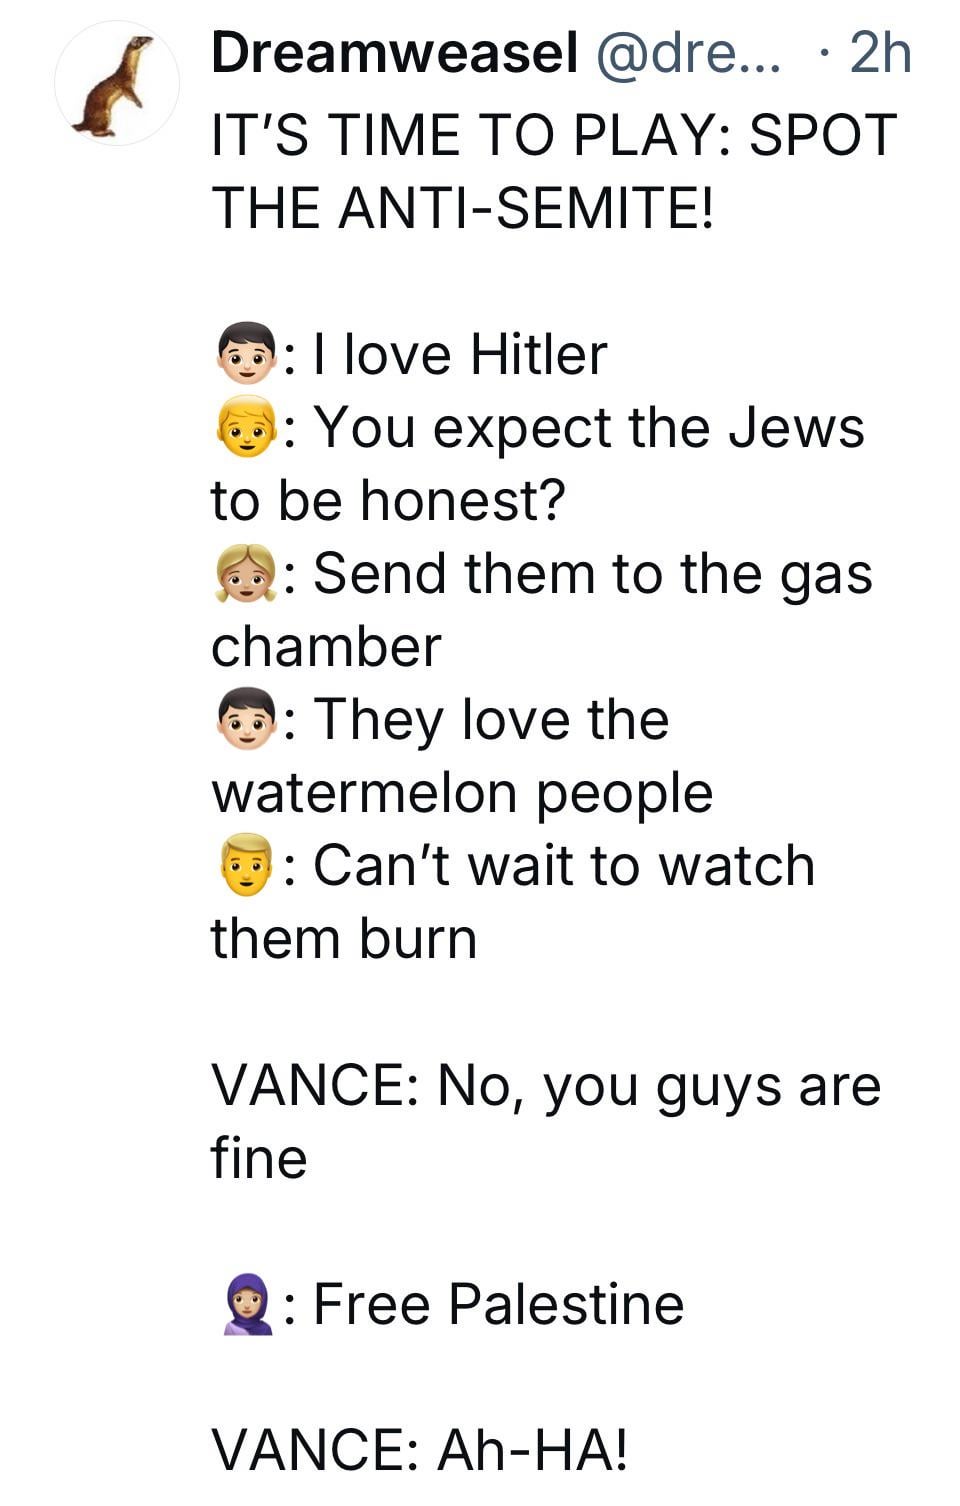Click the "to be honest?" text
This screenshot has height=1506, width=960.
[388, 500]
